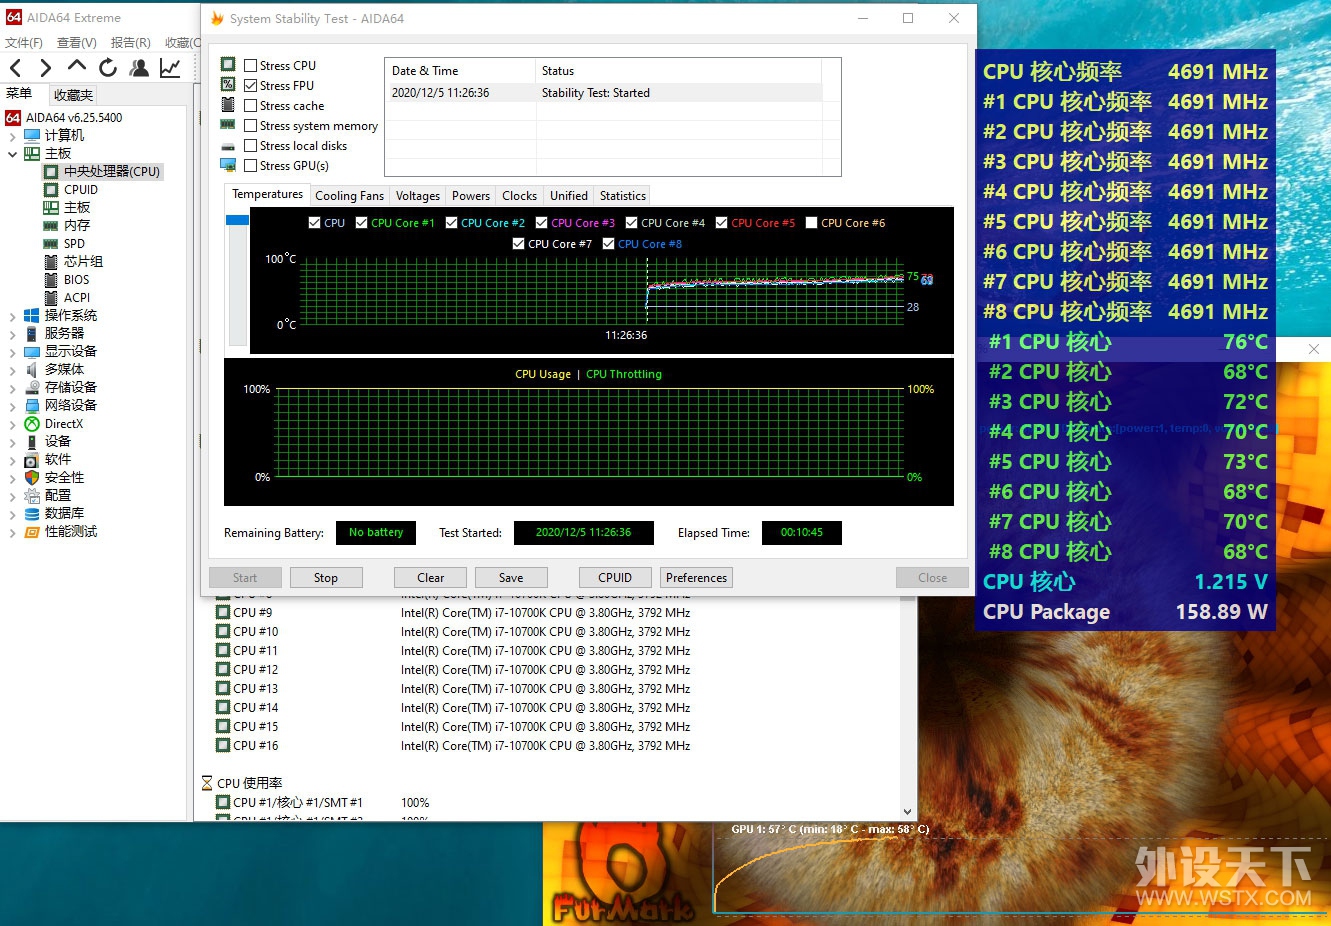Open the ACPI tree entry

click(x=77, y=297)
